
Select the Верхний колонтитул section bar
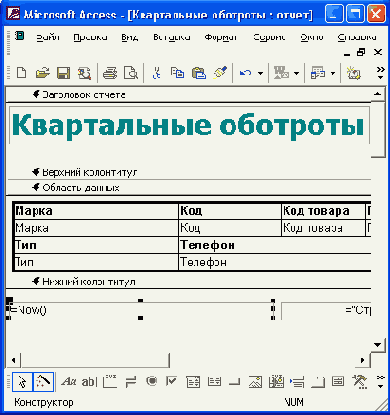click(x=188, y=172)
